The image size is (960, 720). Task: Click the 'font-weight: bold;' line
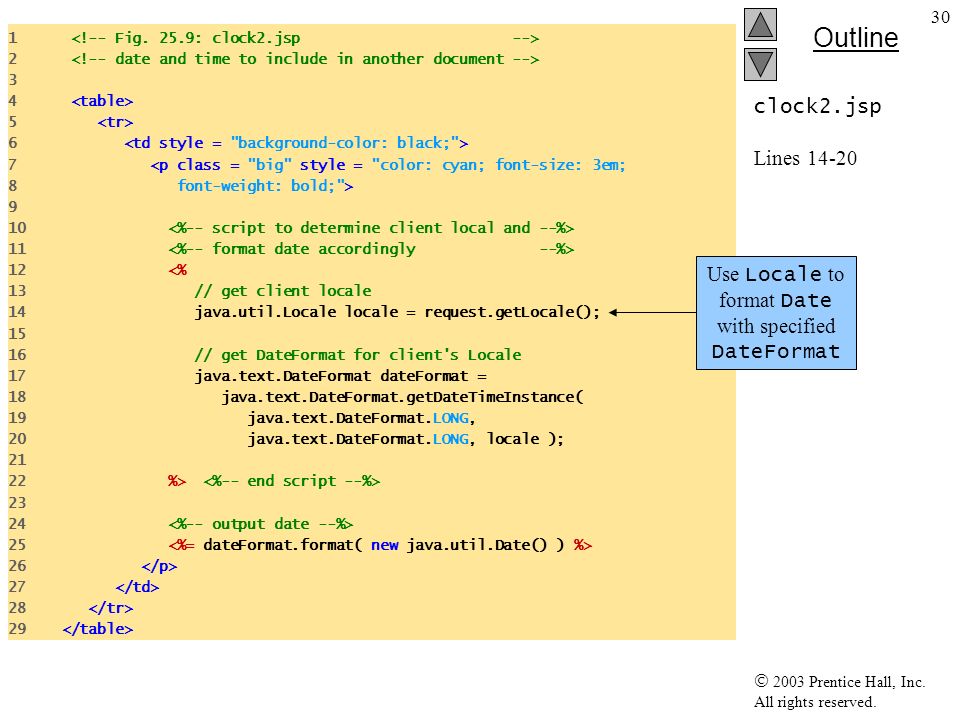click(265, 186)
